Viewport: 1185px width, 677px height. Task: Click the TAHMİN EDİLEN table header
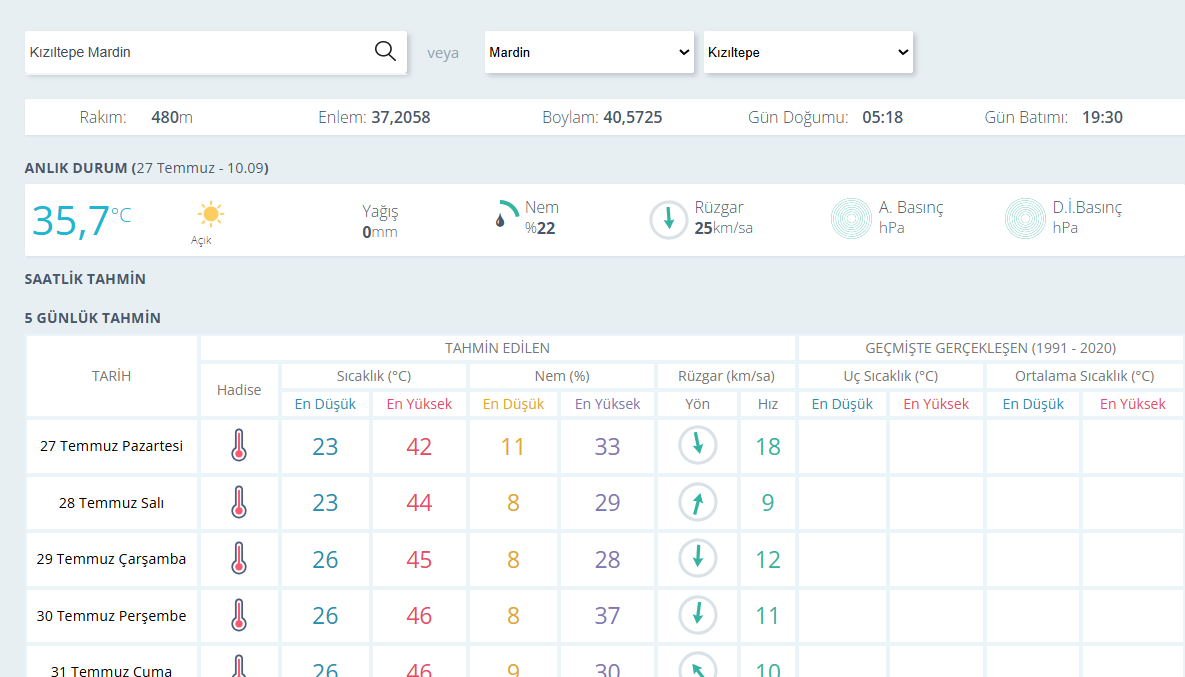click(497, 348)
